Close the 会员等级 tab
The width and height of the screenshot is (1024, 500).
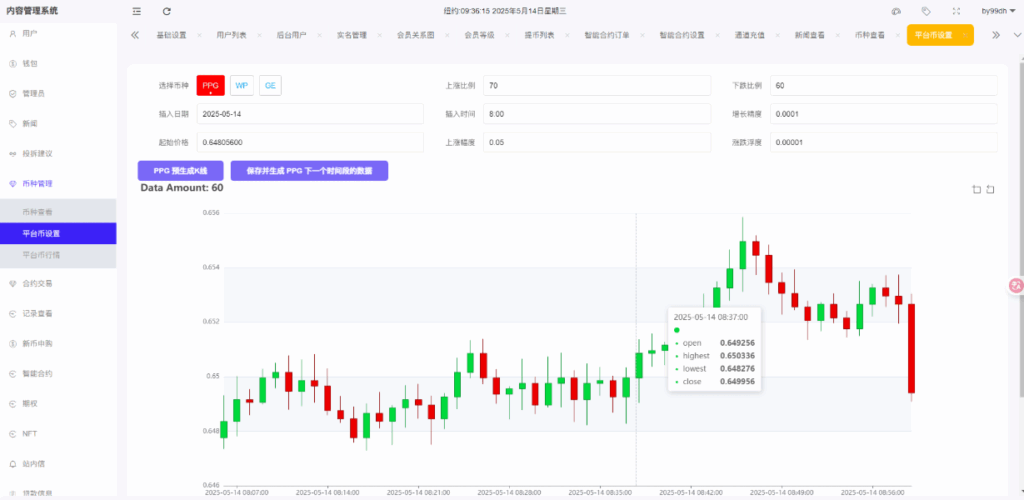[x=507, y=35]
